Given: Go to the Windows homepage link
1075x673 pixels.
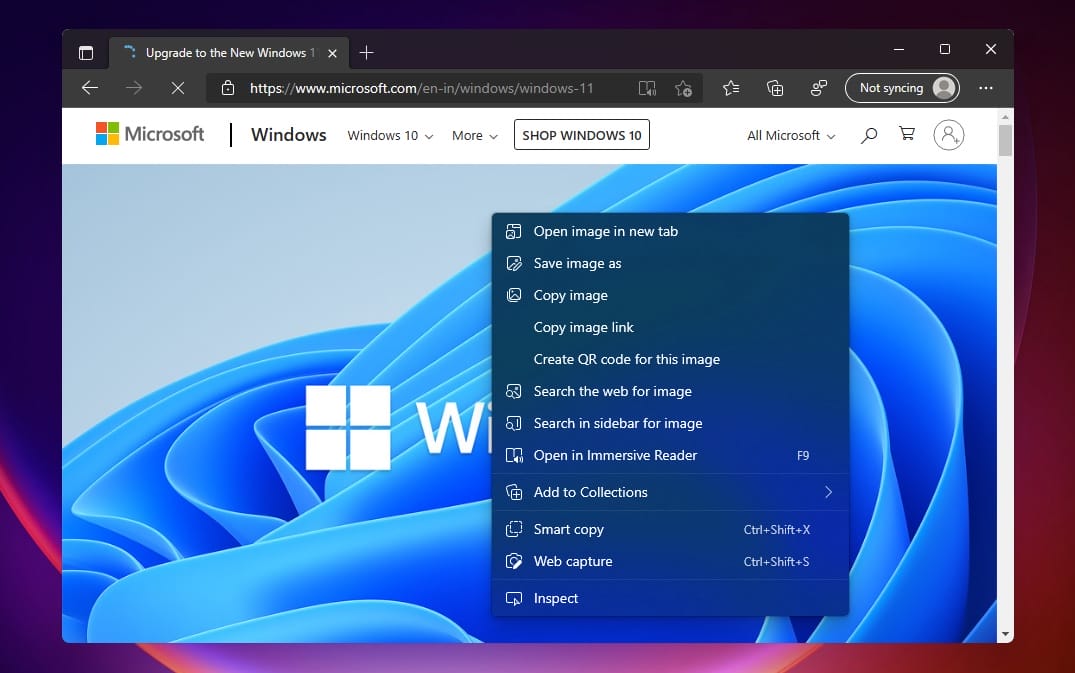Looking at the screenshot, I should coord(288,134).
